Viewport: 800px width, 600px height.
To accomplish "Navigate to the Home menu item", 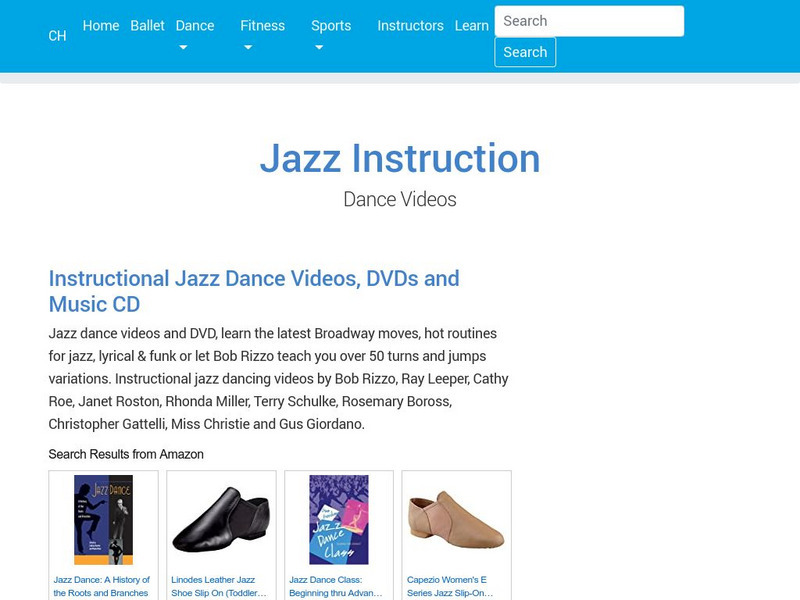I will (x=101, y=26).
